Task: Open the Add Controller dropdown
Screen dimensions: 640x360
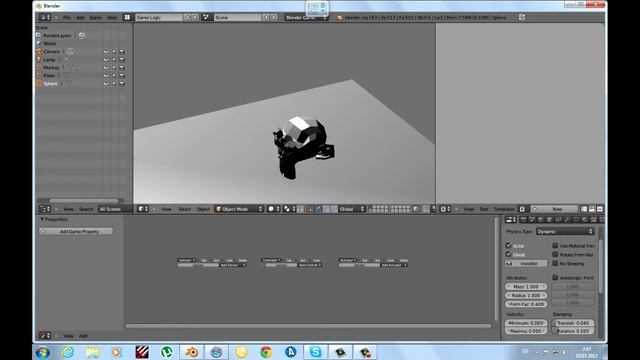Action: pos(309,265)
